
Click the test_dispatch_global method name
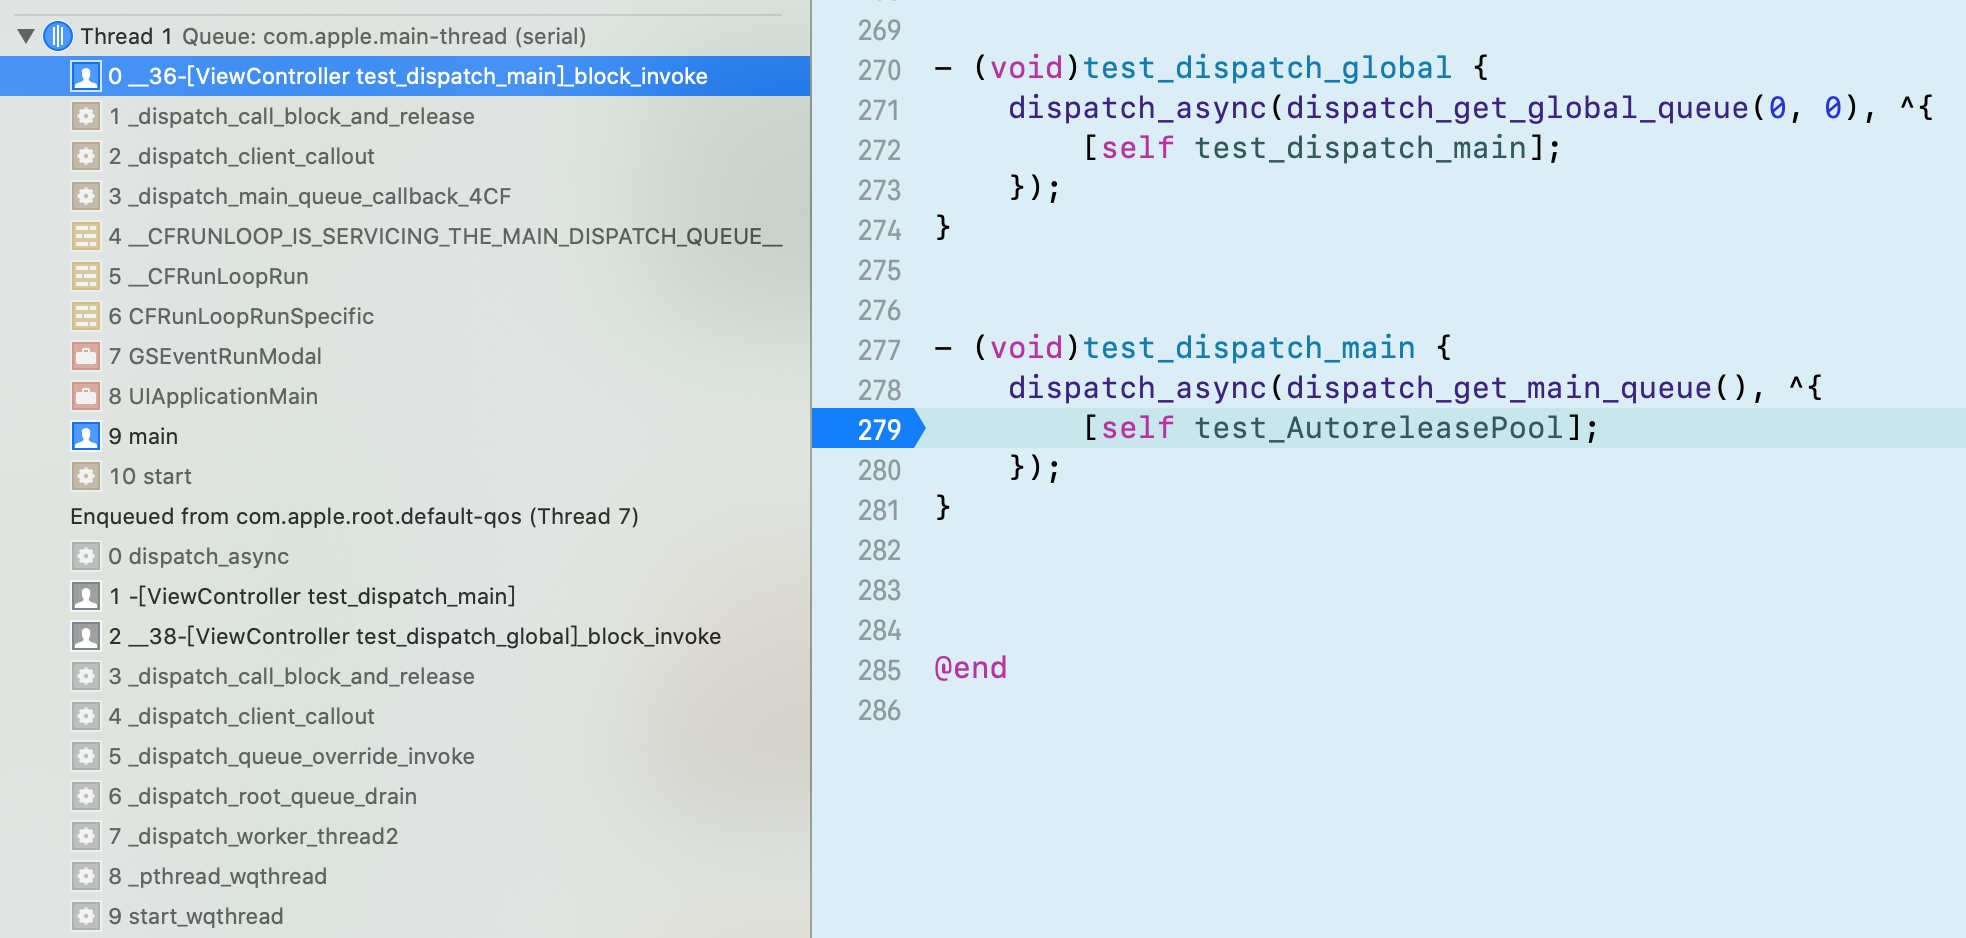(1267, 68)
